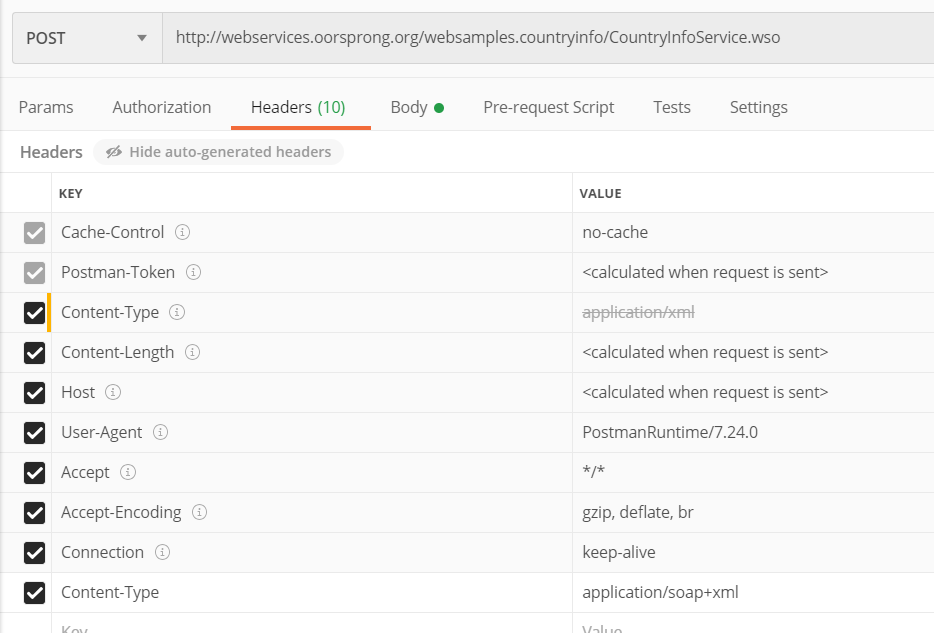
Task: Hide auto-generated headers
Action: (219, 152)
